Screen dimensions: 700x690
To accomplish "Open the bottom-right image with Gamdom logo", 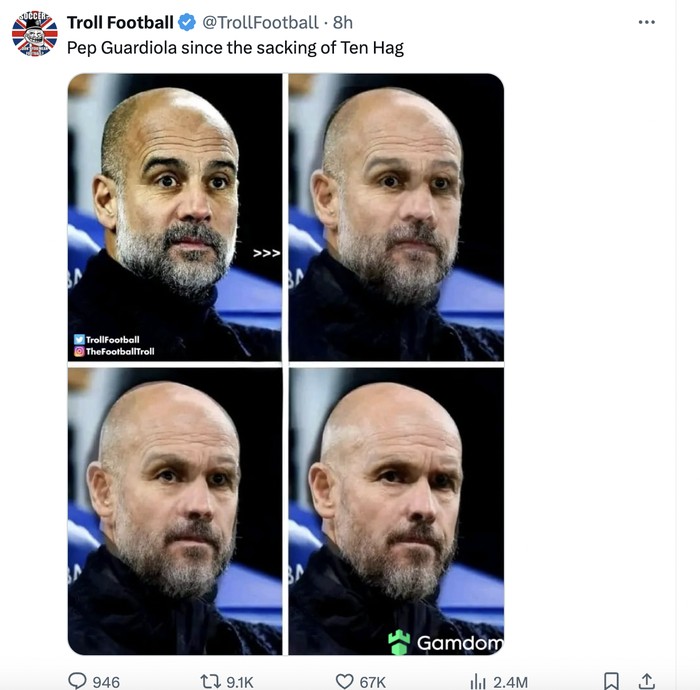I will (395, 511).
